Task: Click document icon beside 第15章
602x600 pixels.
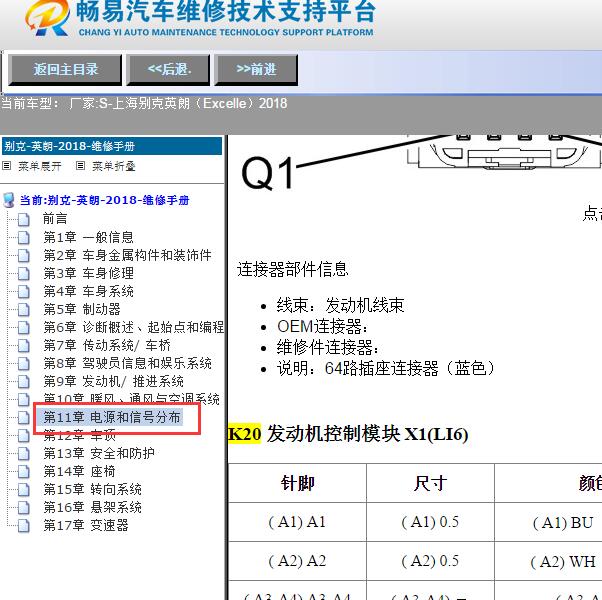Action: 24,490
